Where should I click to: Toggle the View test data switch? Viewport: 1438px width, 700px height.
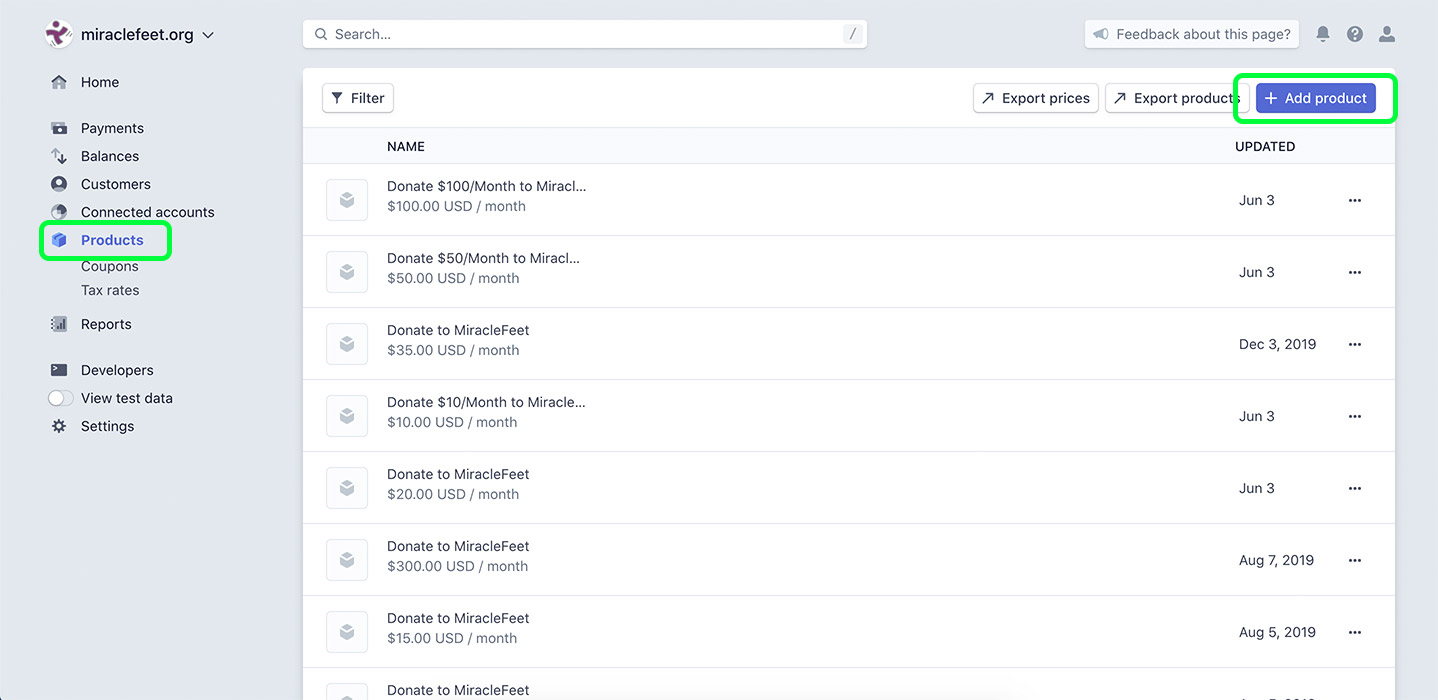coord(61,398)
